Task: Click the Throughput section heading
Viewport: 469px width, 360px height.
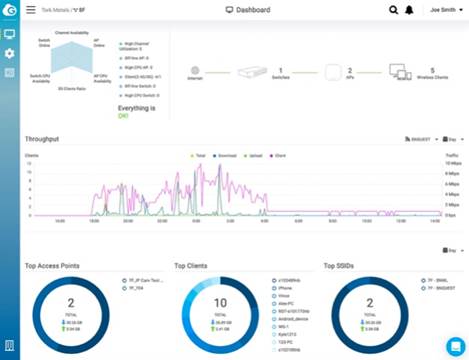Action: point(42,139)
